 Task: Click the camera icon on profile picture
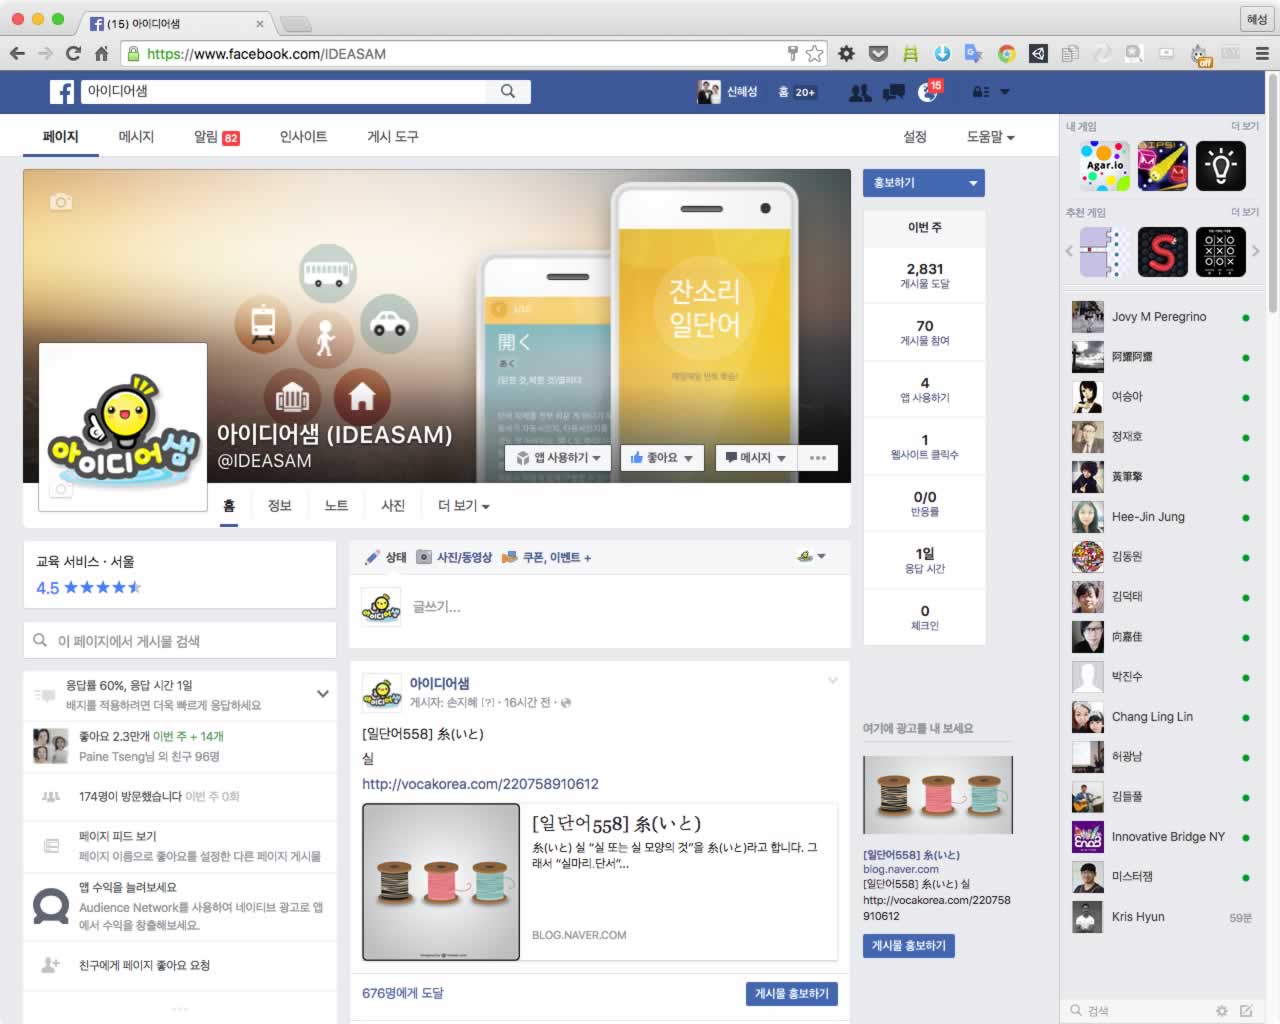pyautogui.click(x=61, y=489)
